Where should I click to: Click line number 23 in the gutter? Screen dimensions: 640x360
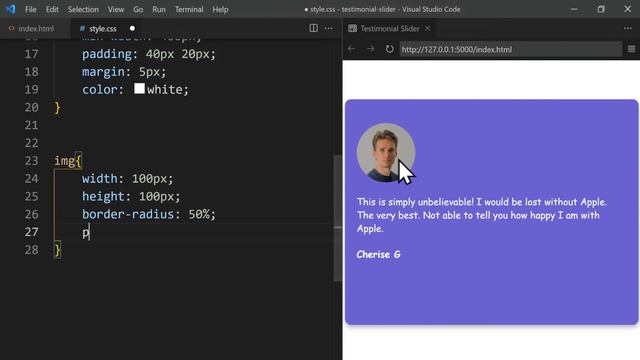[x=31, y=161]
